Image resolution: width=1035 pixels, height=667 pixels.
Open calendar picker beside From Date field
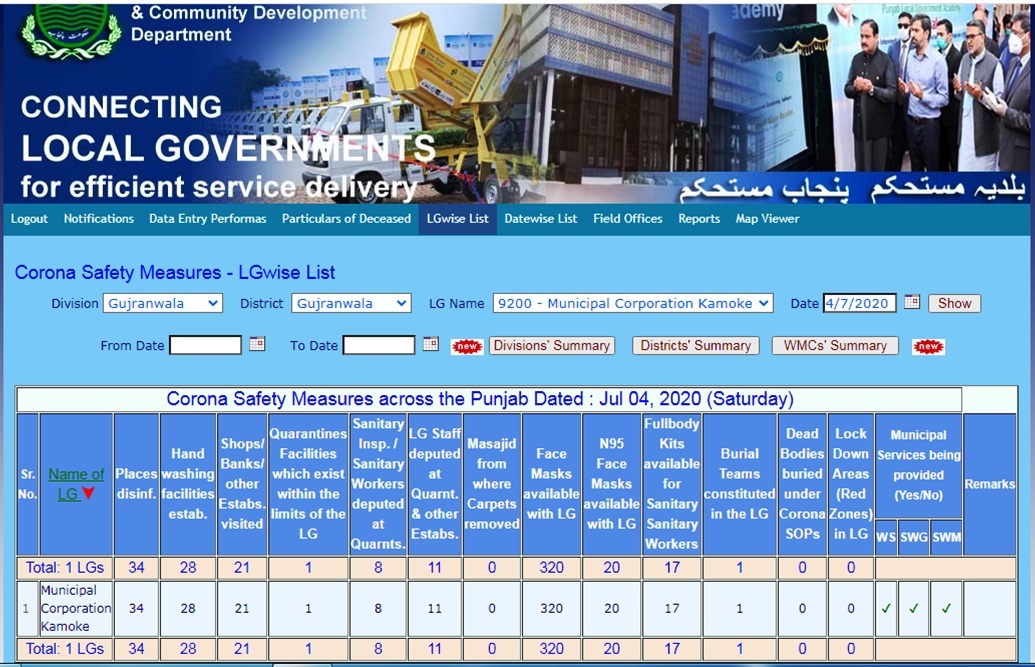tap(257, 344)
